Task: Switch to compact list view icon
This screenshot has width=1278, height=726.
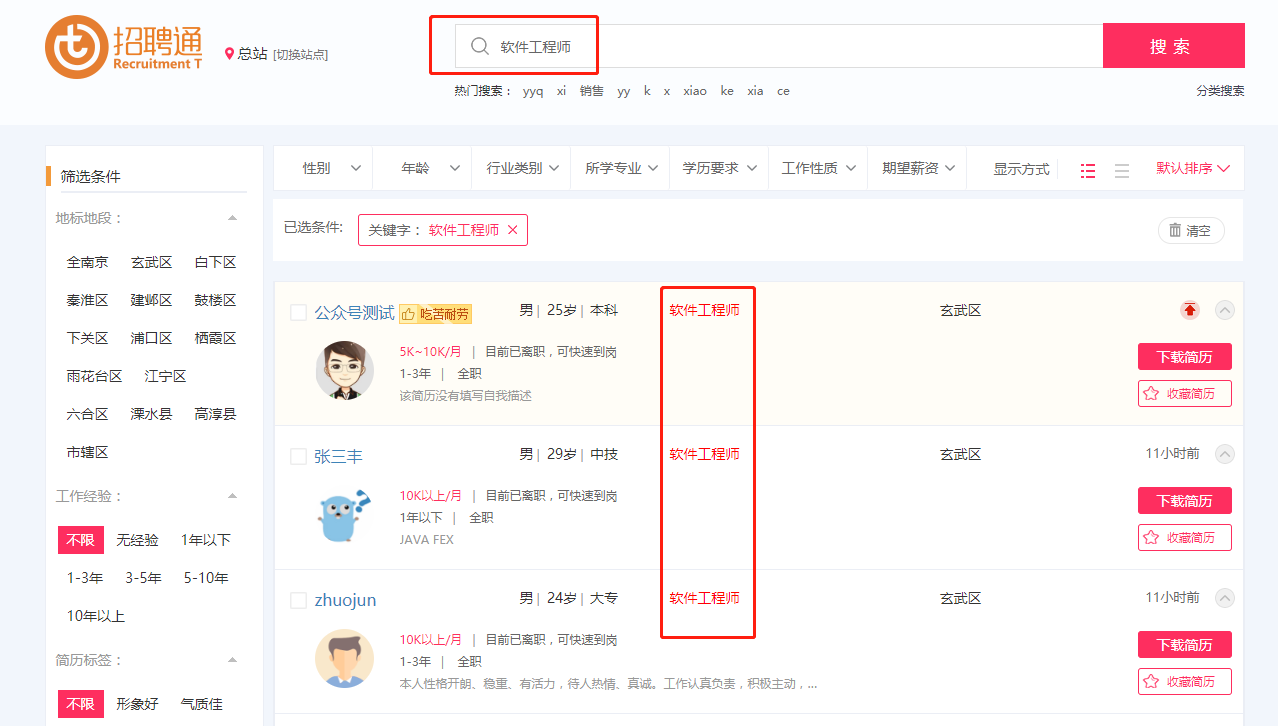Action: pyautogui.click(x=1122, y=170)
